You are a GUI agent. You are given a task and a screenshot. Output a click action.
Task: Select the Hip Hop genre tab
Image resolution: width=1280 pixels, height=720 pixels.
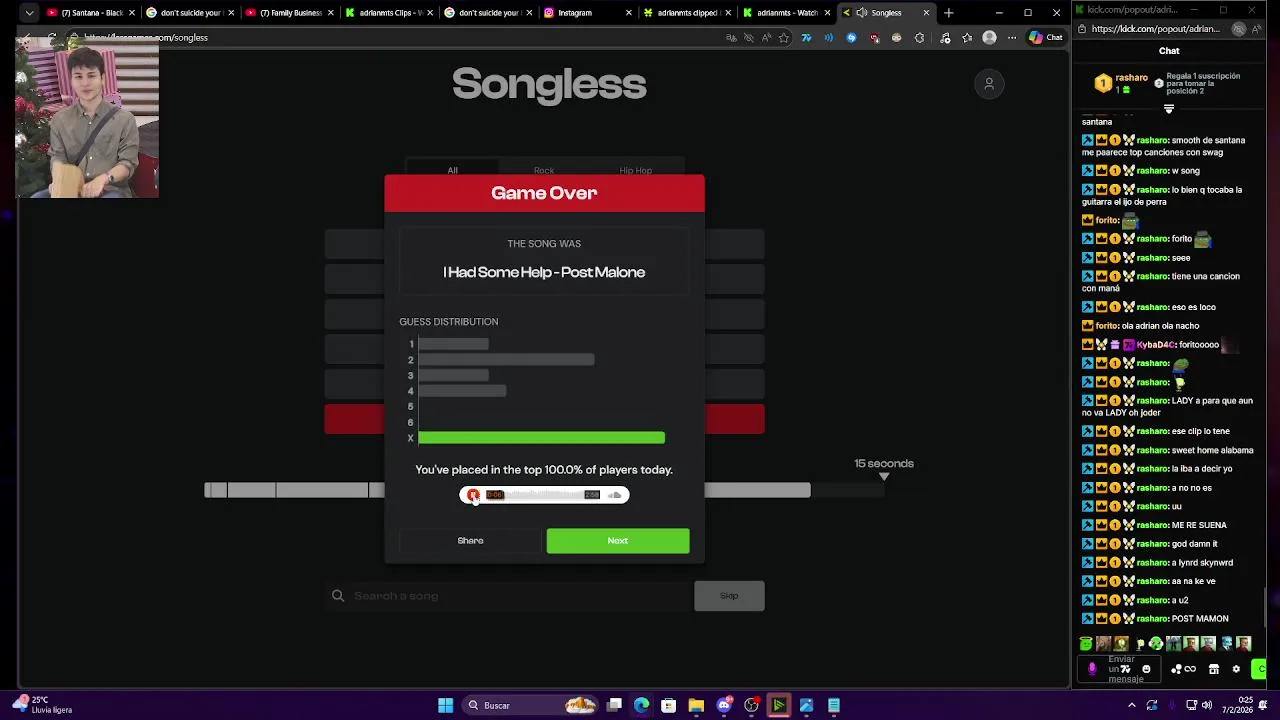(636, 170)
